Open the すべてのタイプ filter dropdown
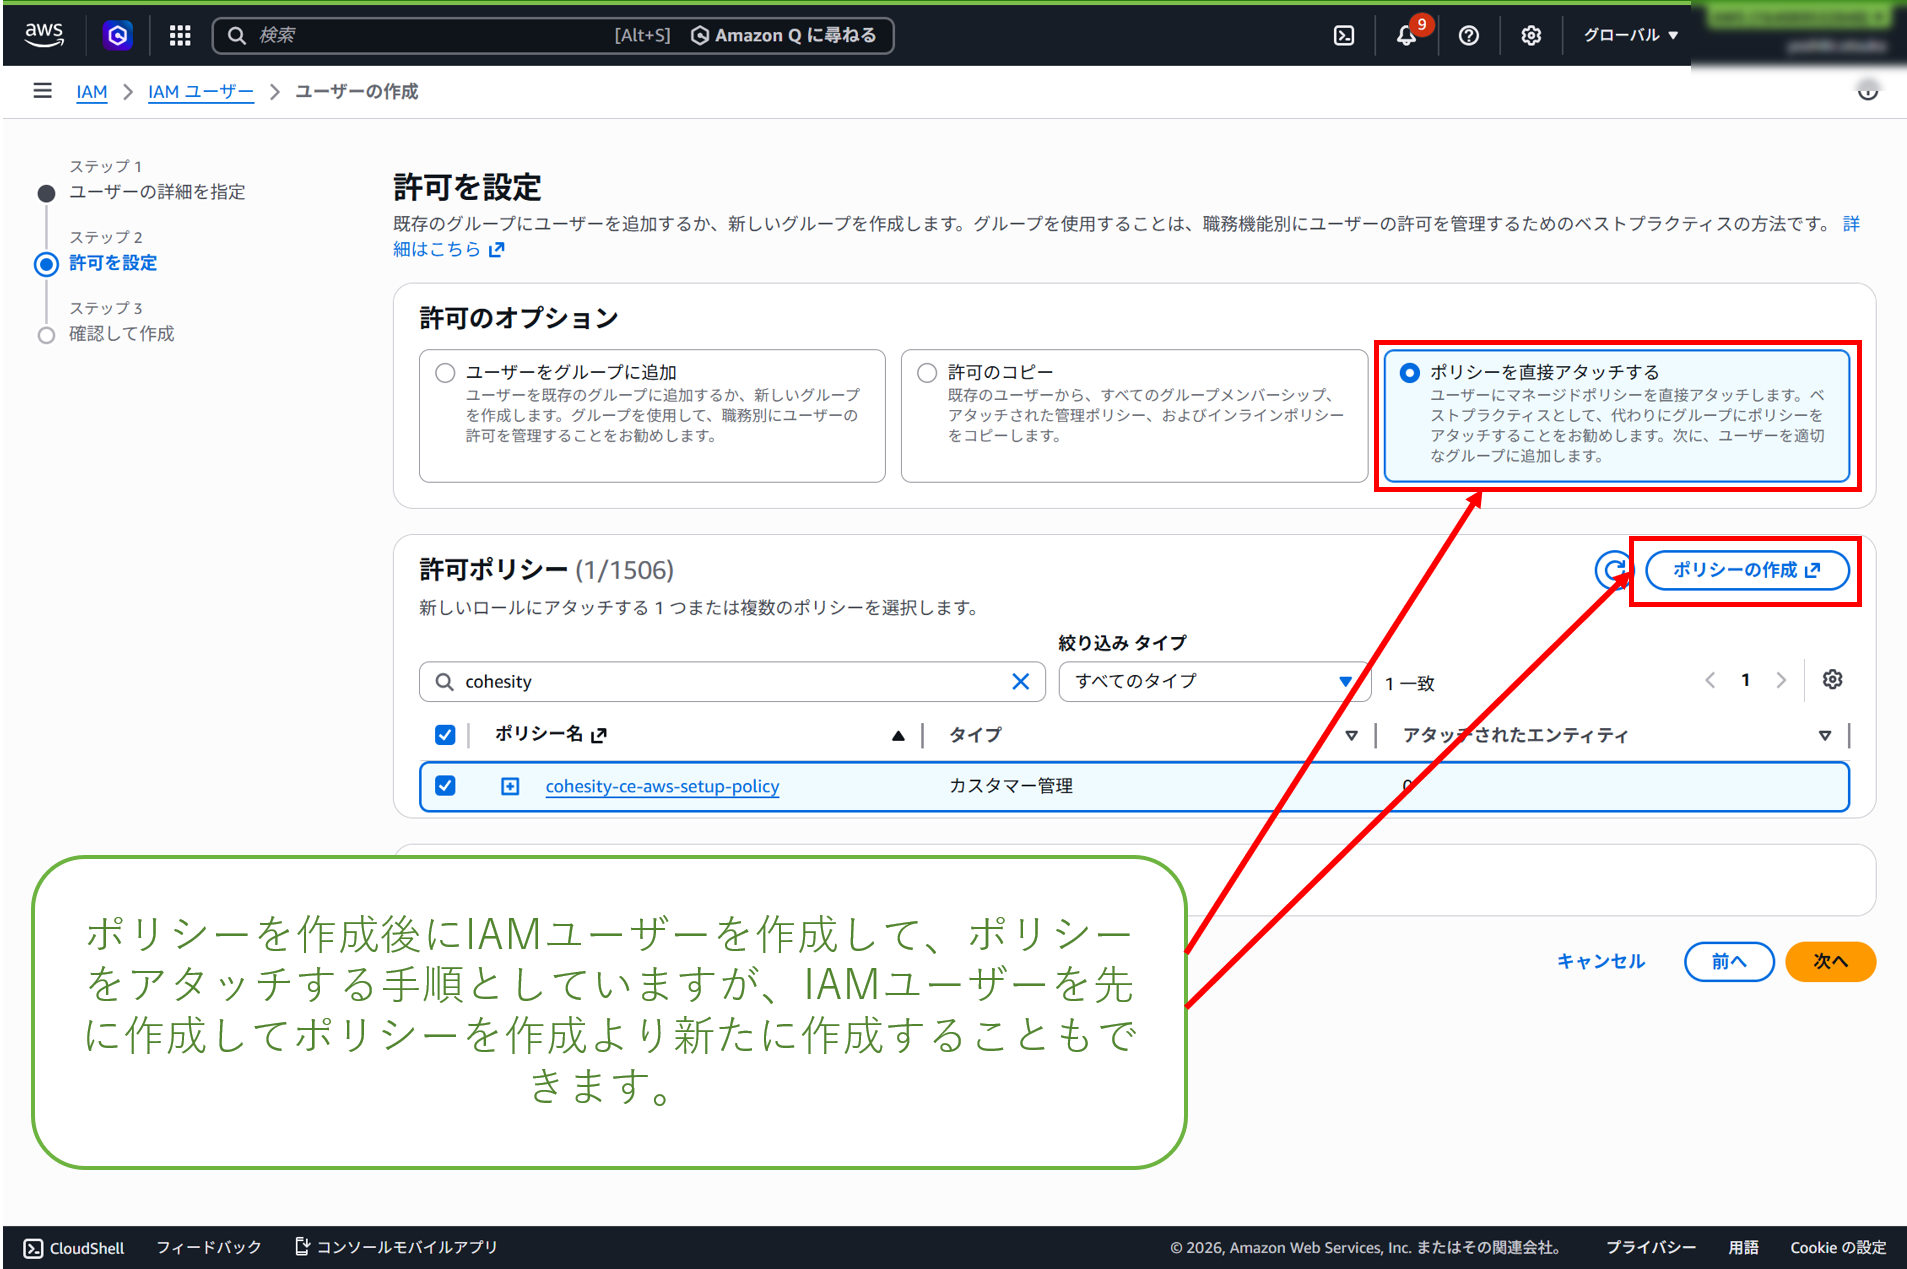1907x1269 pixels. 1214,682
